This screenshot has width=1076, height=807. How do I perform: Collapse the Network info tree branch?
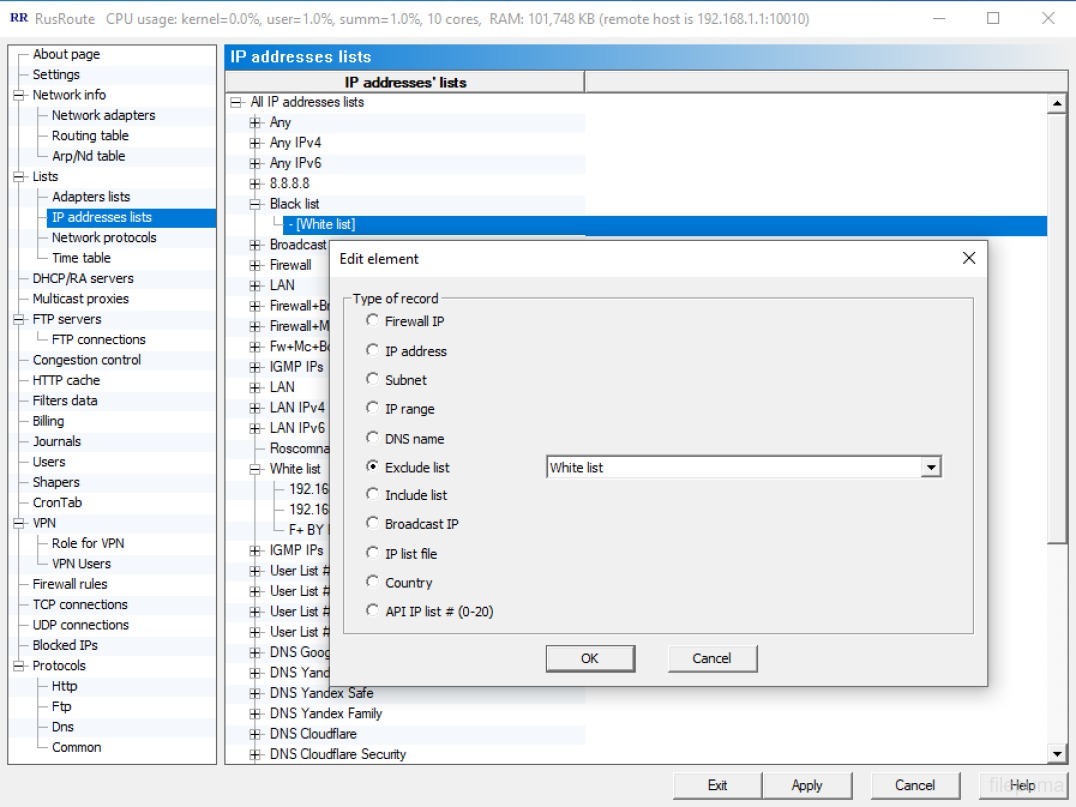[x=18, y=95]
